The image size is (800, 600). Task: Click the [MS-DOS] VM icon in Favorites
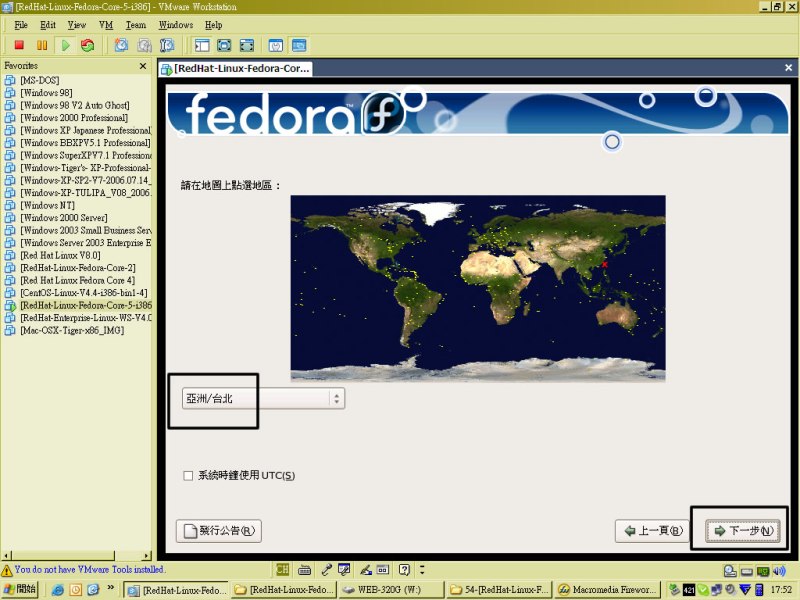(x=10, y=80)
